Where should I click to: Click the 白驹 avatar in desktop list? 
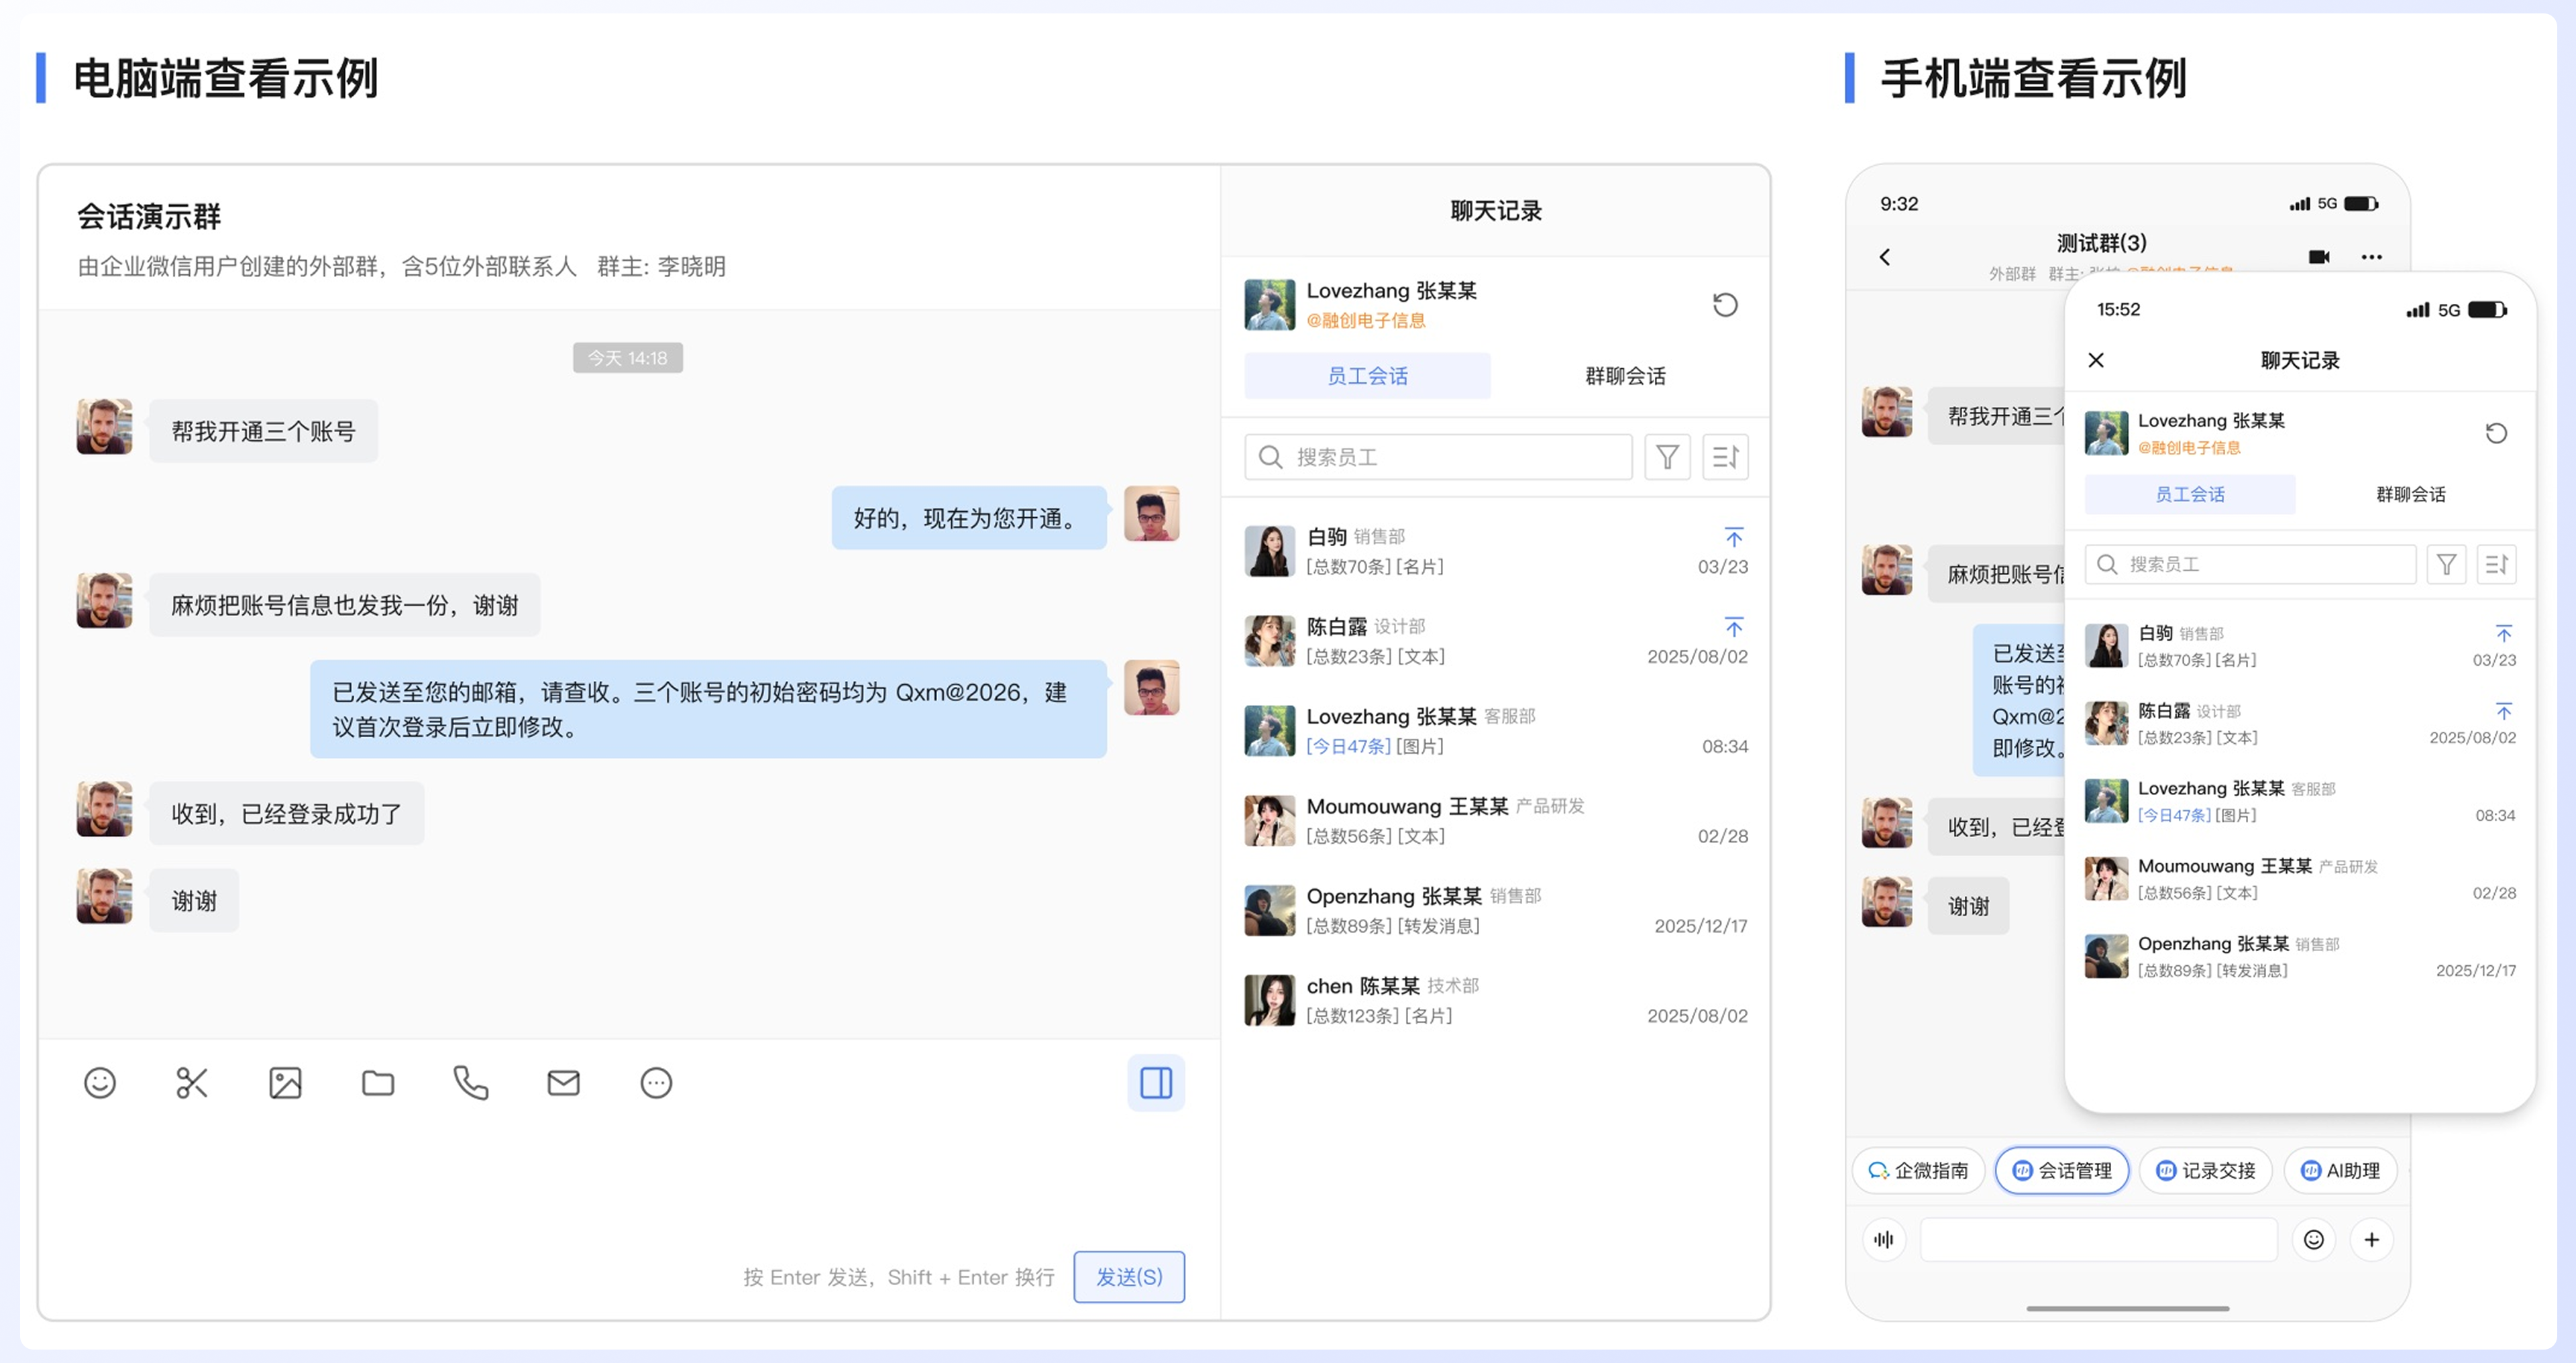1270,551
